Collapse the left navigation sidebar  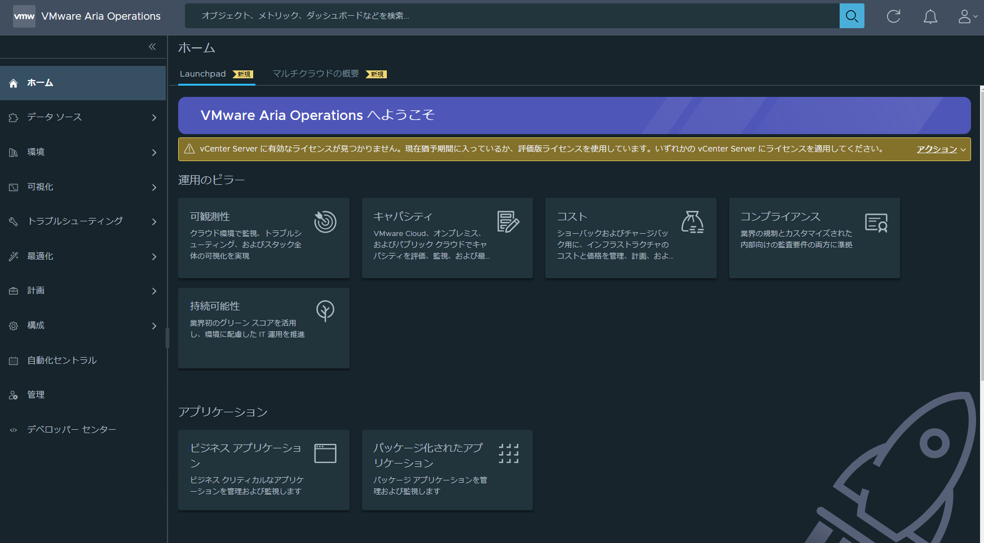152,47
